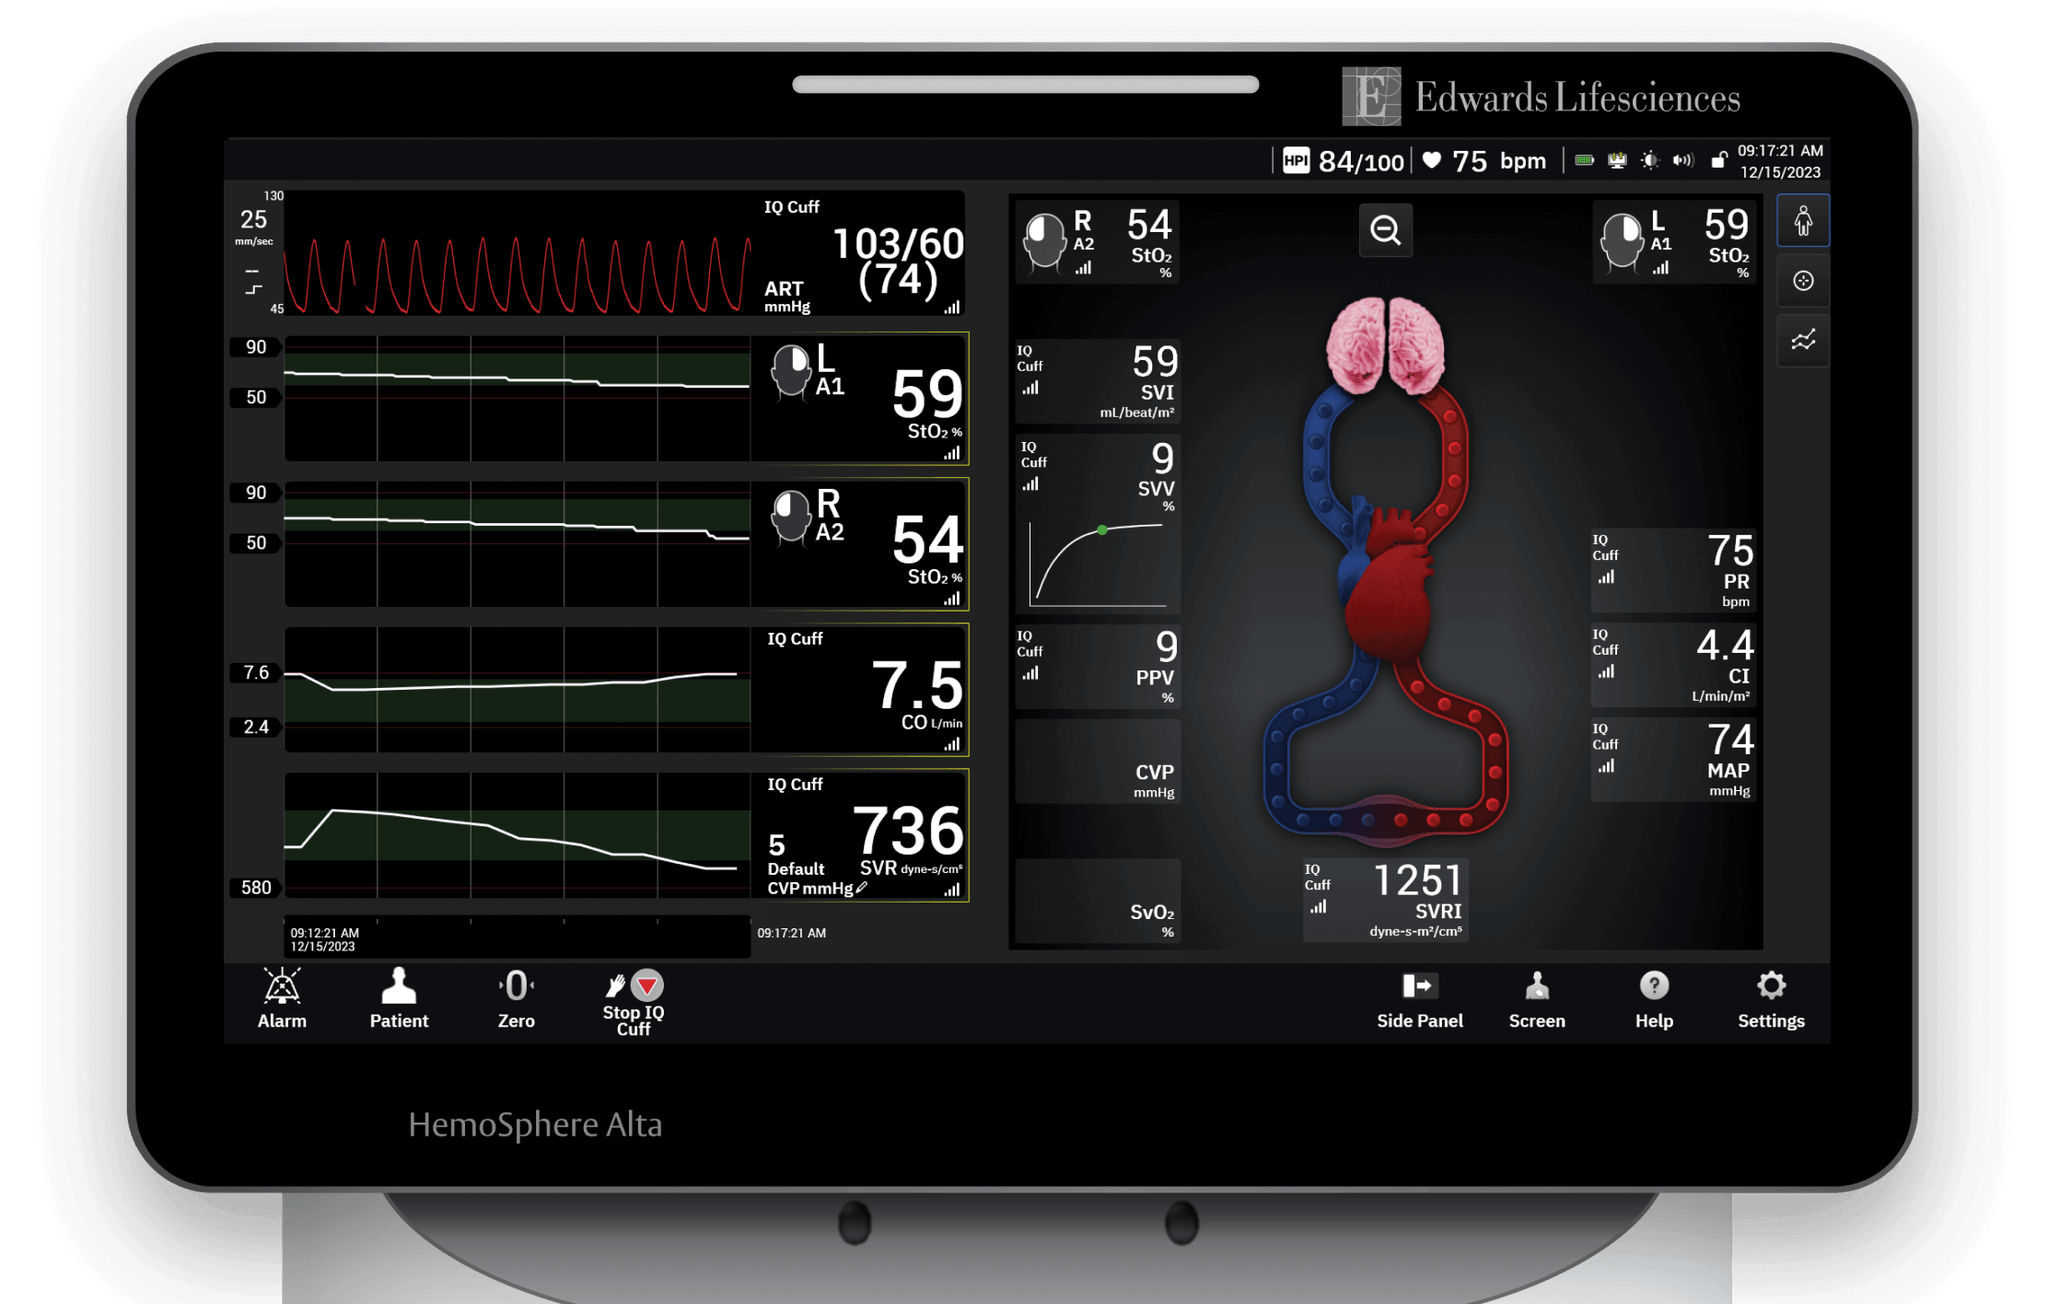Tap the brain in the physiology graphic

(1385, 346)
